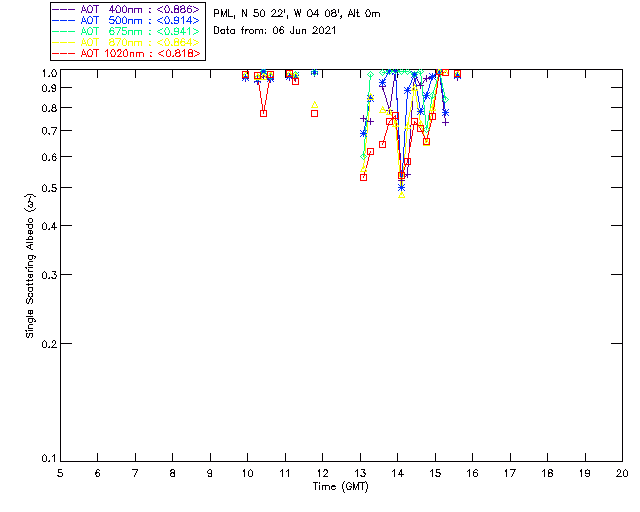
Task: Click the 'Time (GMT)' x-axis label
Action: [341, 487]
